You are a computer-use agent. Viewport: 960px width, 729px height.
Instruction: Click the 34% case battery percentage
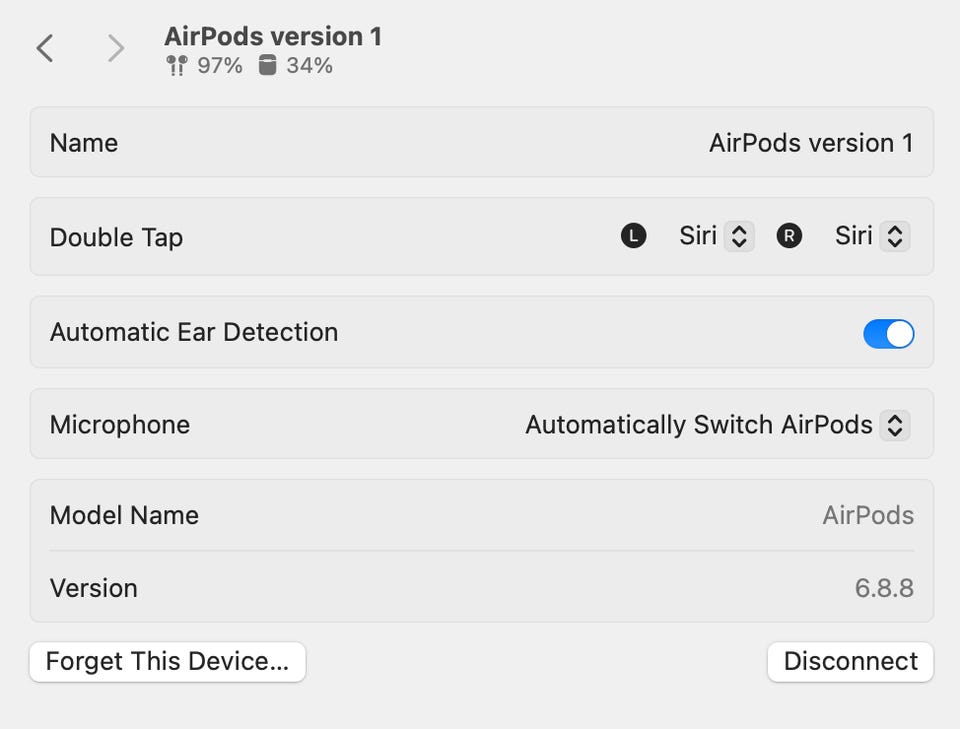(x=309, y=66)
